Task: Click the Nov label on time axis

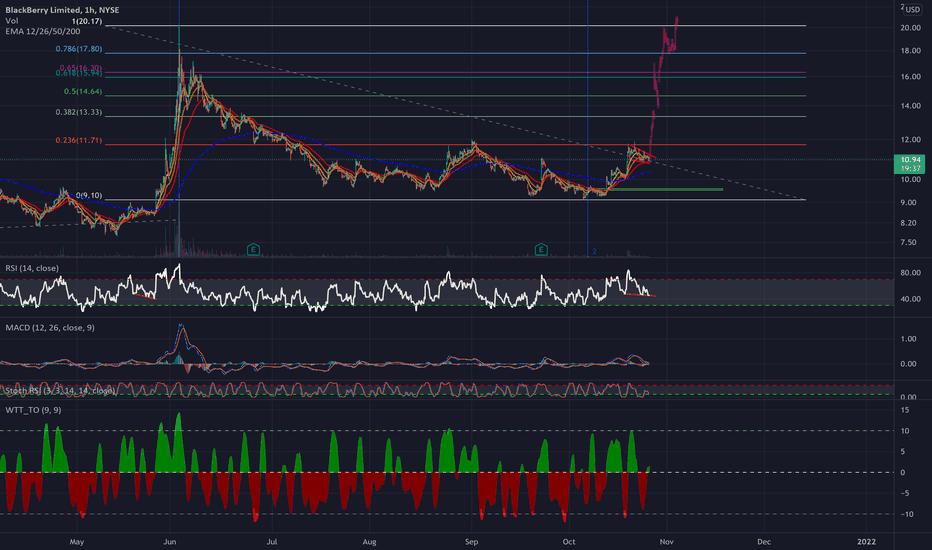Action: [666, 542]
